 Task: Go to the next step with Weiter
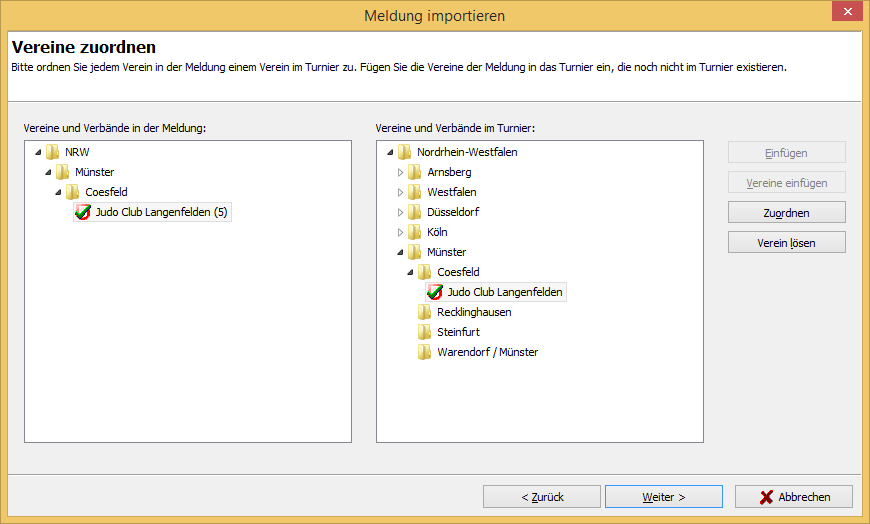pyautogui.click(x=664, y=497)
